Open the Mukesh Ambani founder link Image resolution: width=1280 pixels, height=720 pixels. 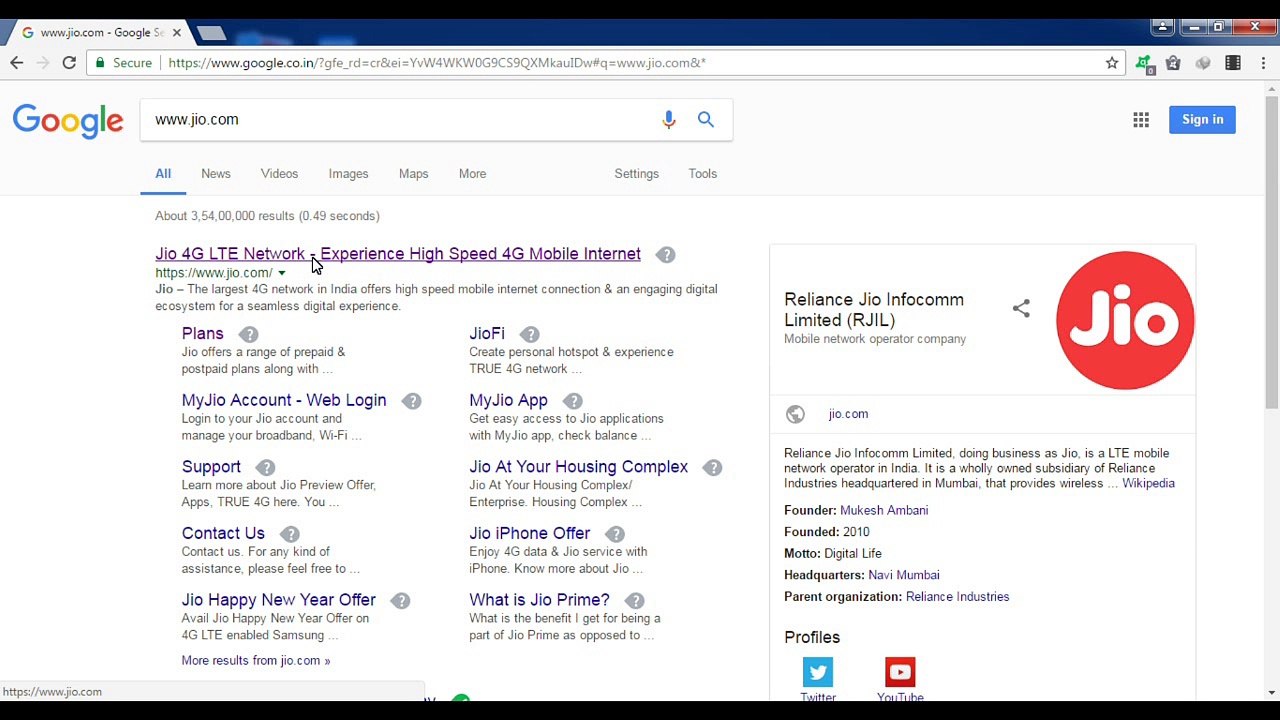(x=884, y=510)
